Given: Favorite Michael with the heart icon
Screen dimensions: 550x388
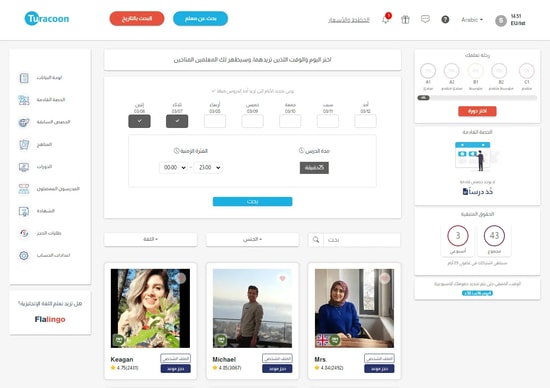Looking at the screenshot, I should point(282,278).
